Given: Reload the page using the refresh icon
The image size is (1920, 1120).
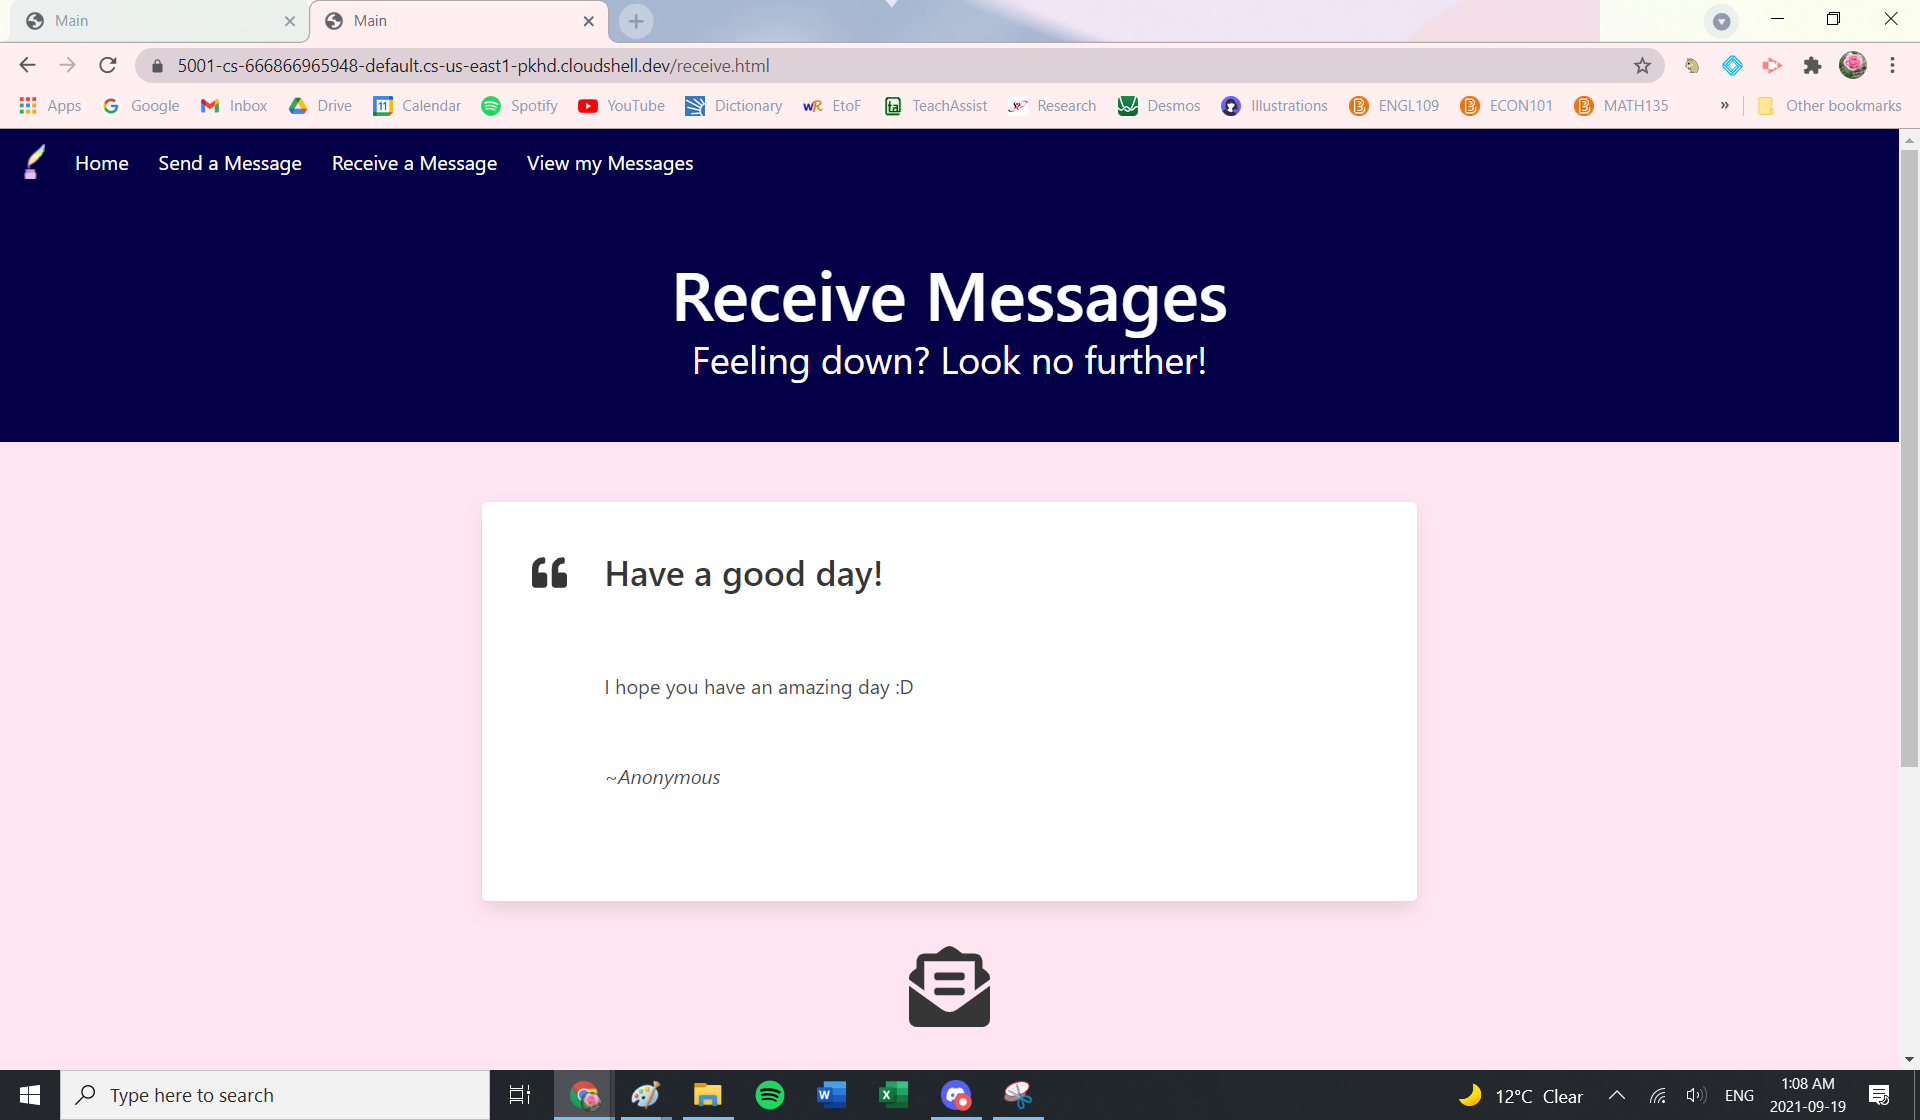Looking at the screenshot, I should [108, 66].
